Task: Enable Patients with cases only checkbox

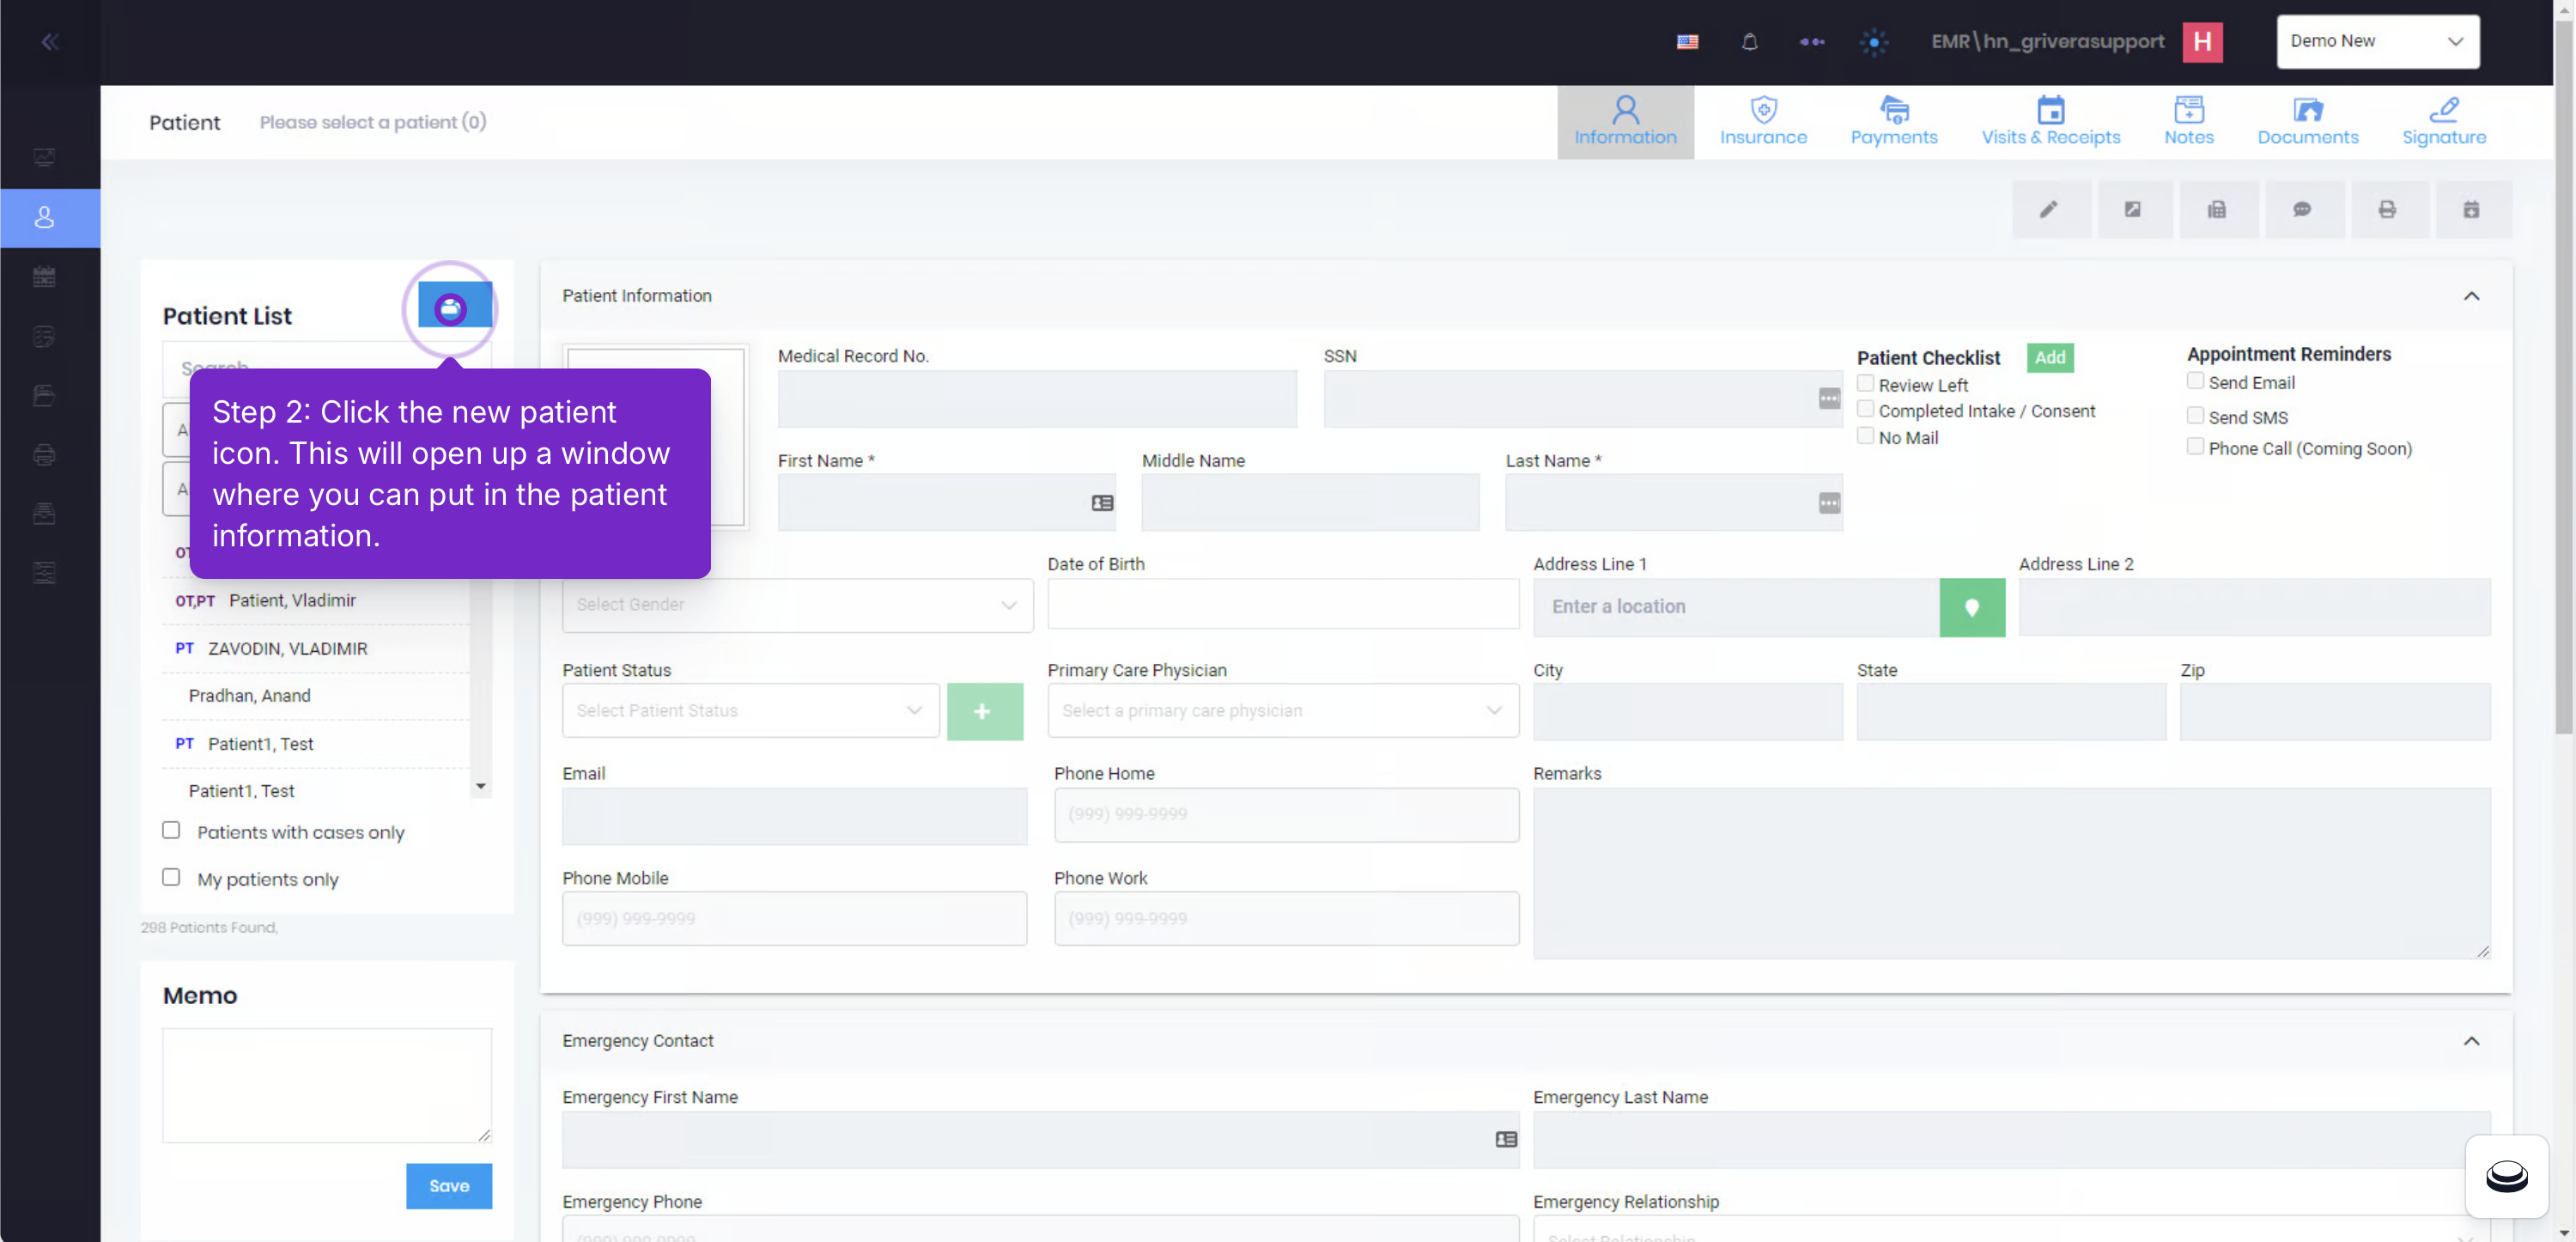Action: 171,830
